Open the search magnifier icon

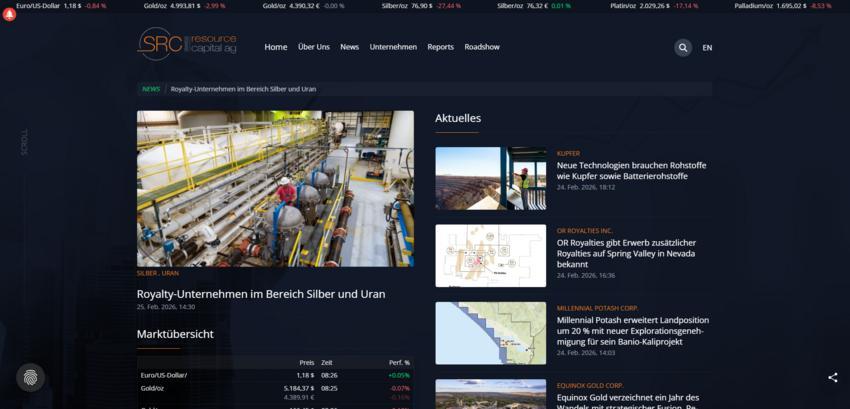[x=683, y=48]
